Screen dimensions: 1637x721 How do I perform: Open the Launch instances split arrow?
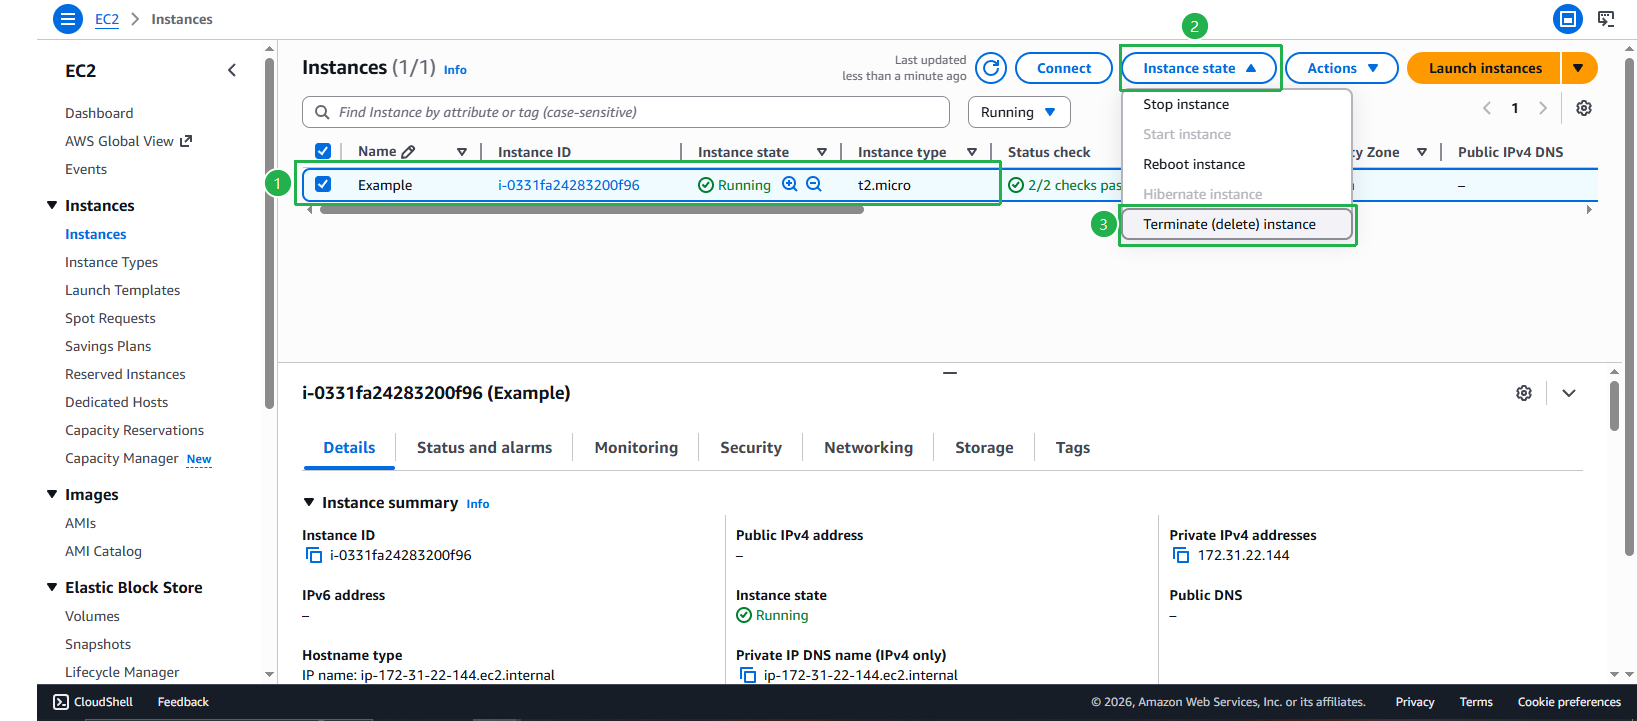tap(1578, 68)
